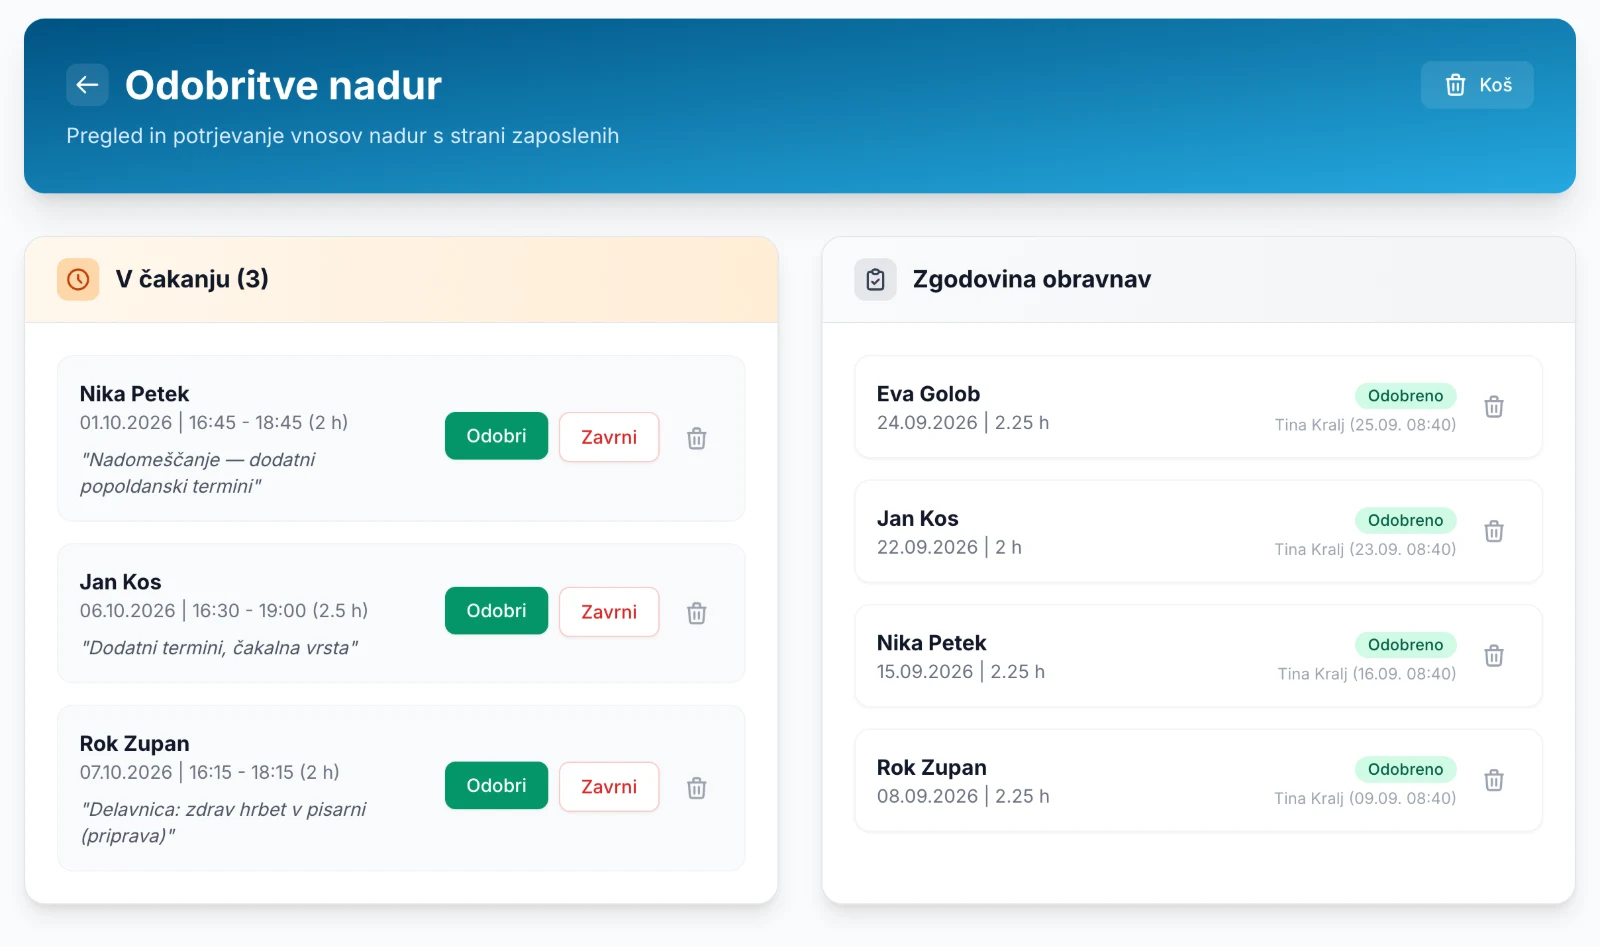
Task: Click Odobreno badge on Jan Kos's history record
Action: point(1405,520)
